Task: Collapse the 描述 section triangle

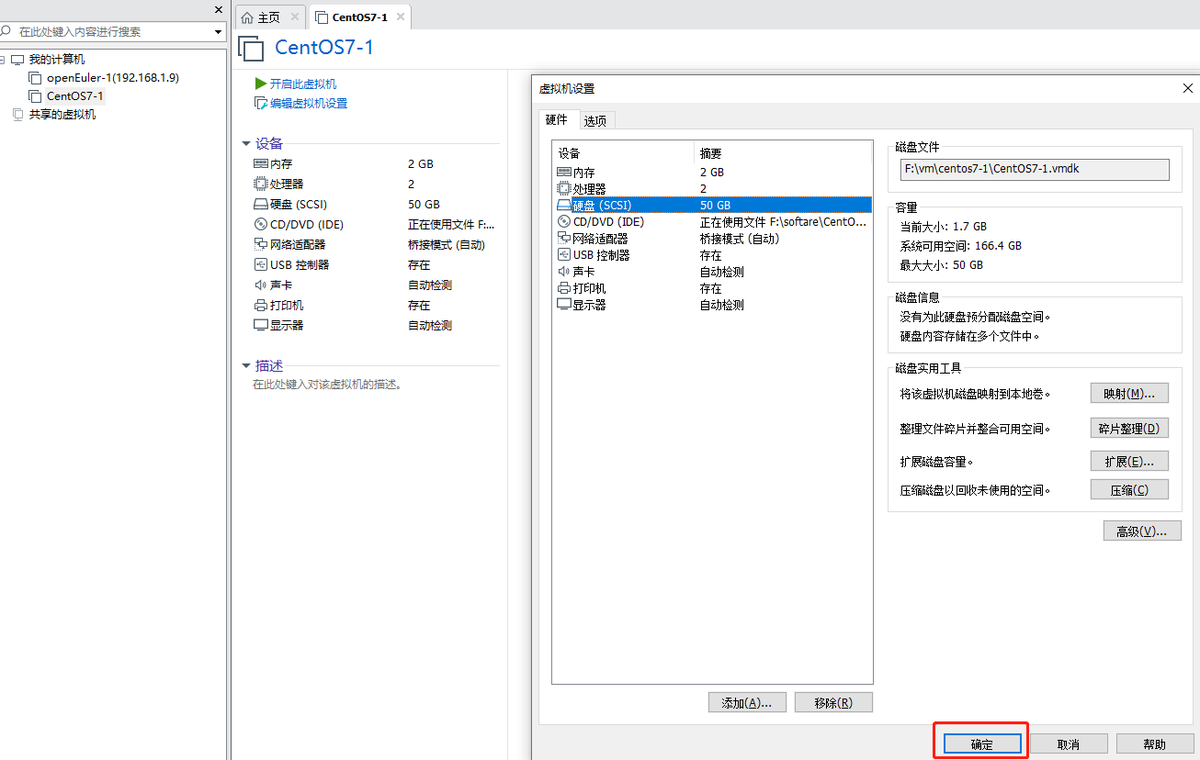Action: coord(246,366)
